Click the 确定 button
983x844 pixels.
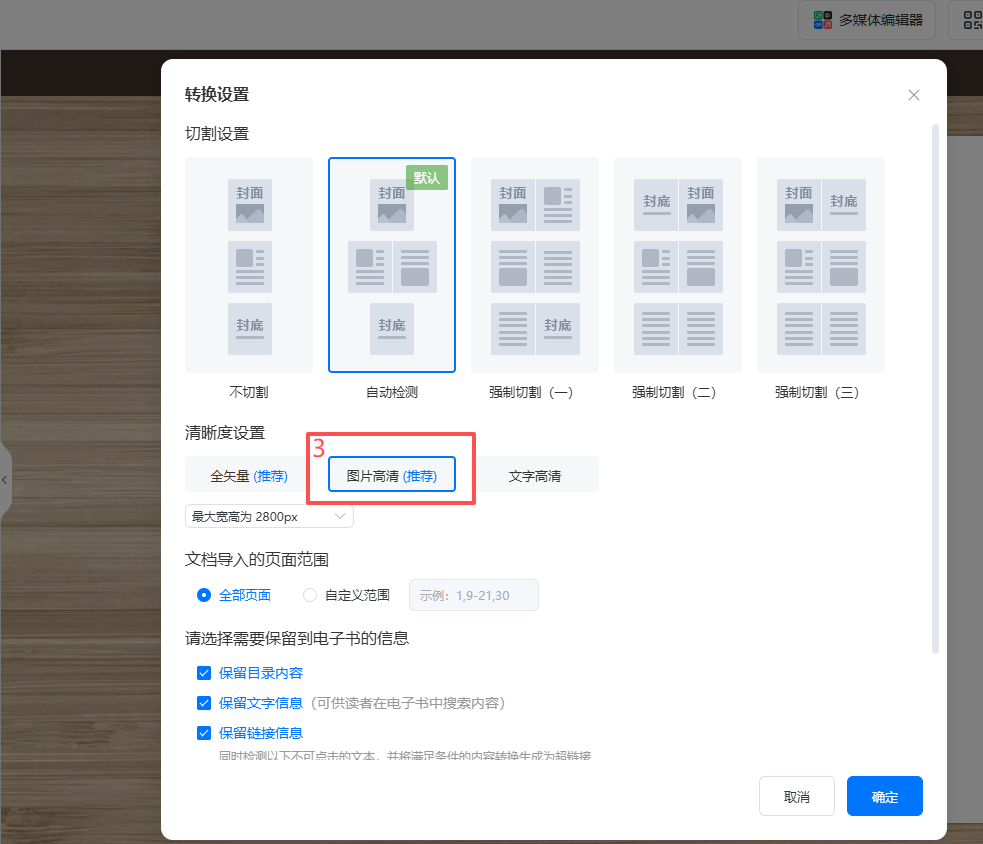tap(884, 797)
